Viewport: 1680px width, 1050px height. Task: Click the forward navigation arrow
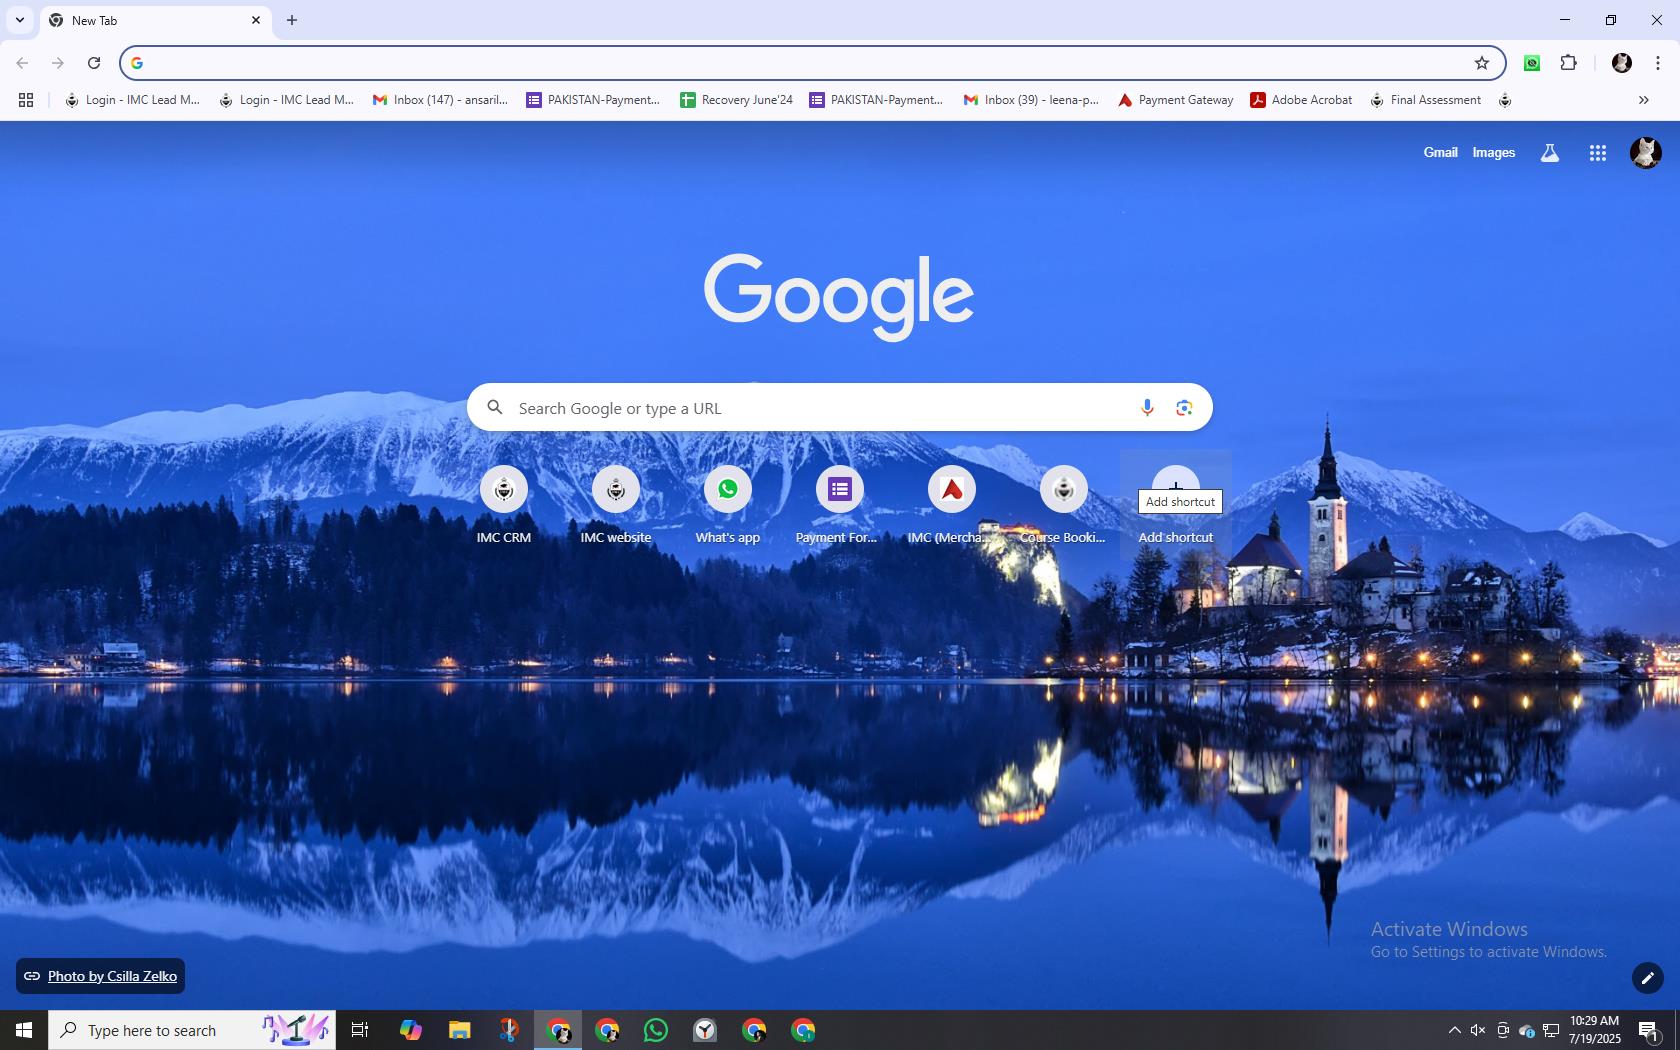click(58, 63)
